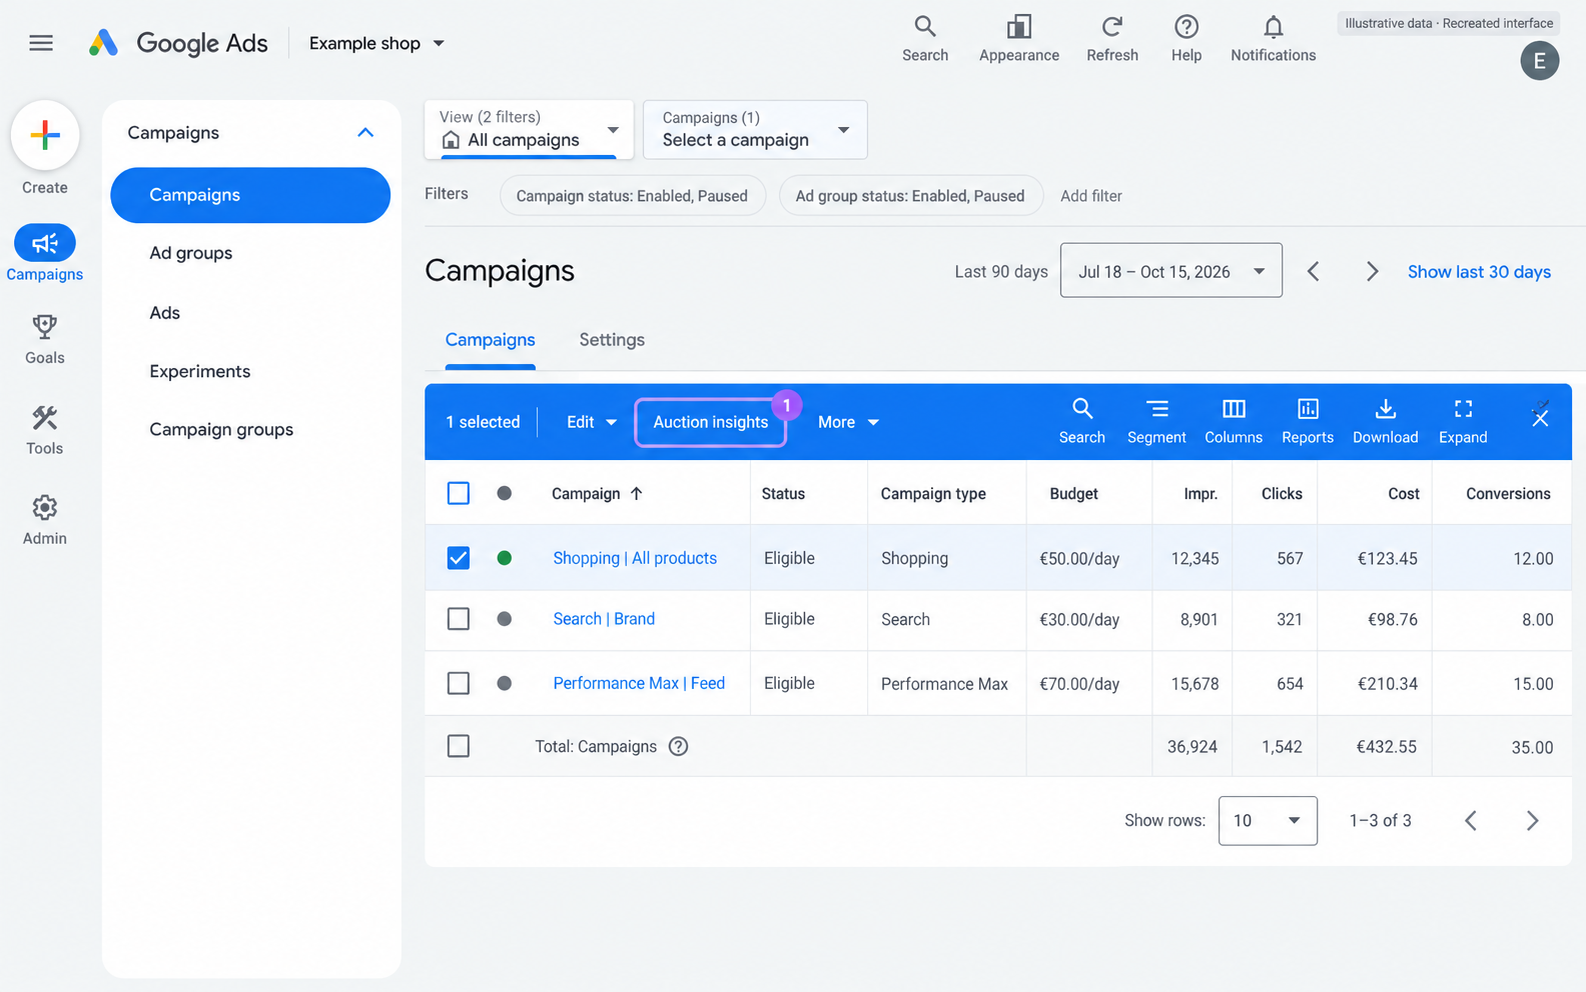This screenshot has height=992, width=1586.
Task: Open Segment options in table toolbar
Action: tap(1157, 421)
